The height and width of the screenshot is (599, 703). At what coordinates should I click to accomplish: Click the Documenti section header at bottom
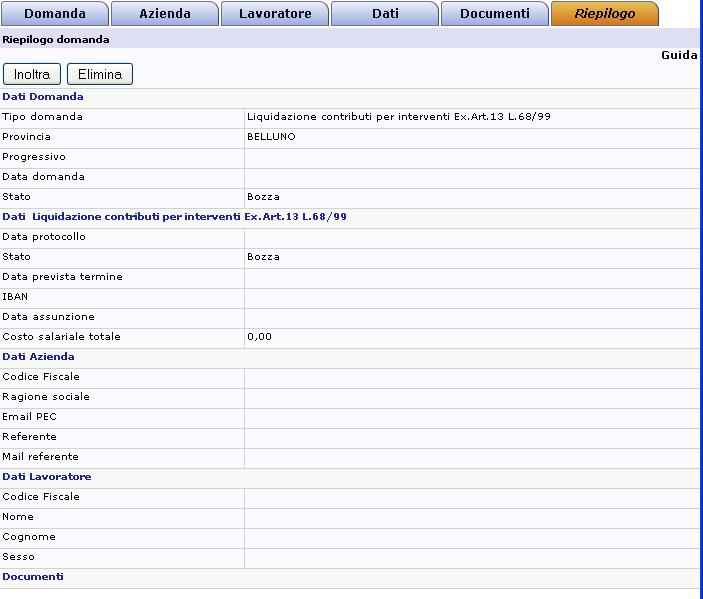(x=33, y=577)
